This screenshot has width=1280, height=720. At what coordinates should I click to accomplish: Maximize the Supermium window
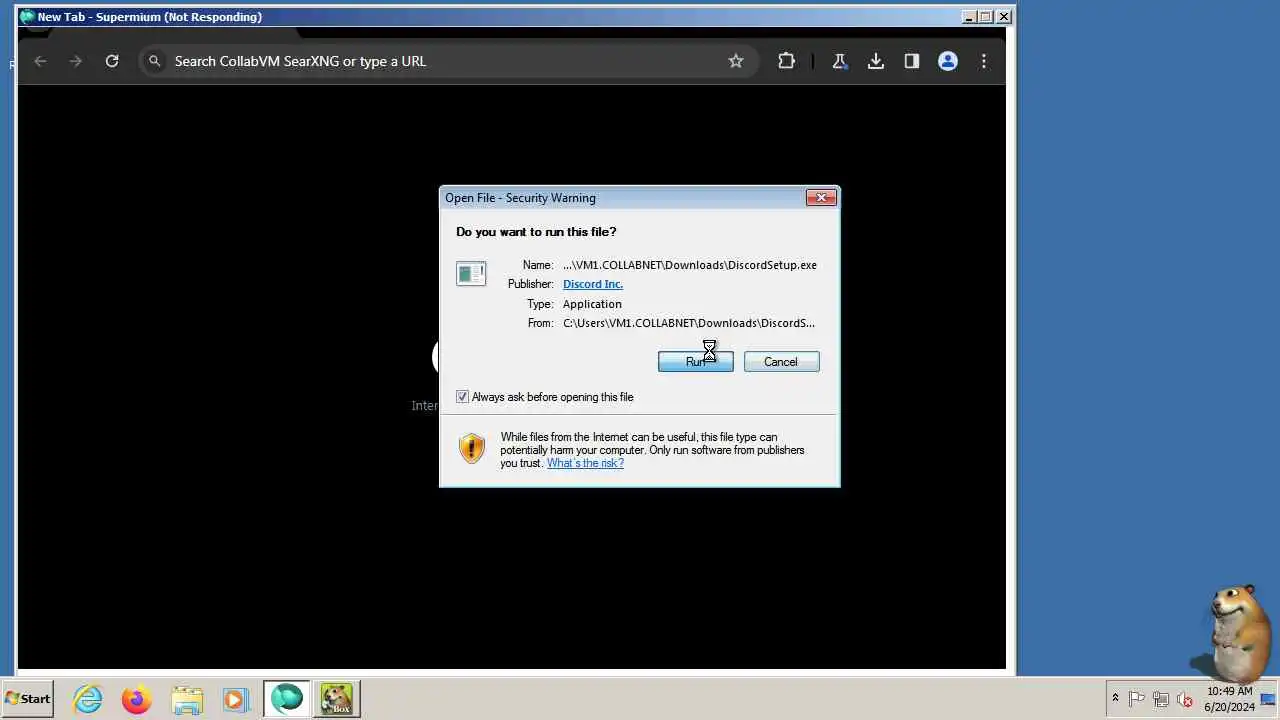click(x=986, y=17)
